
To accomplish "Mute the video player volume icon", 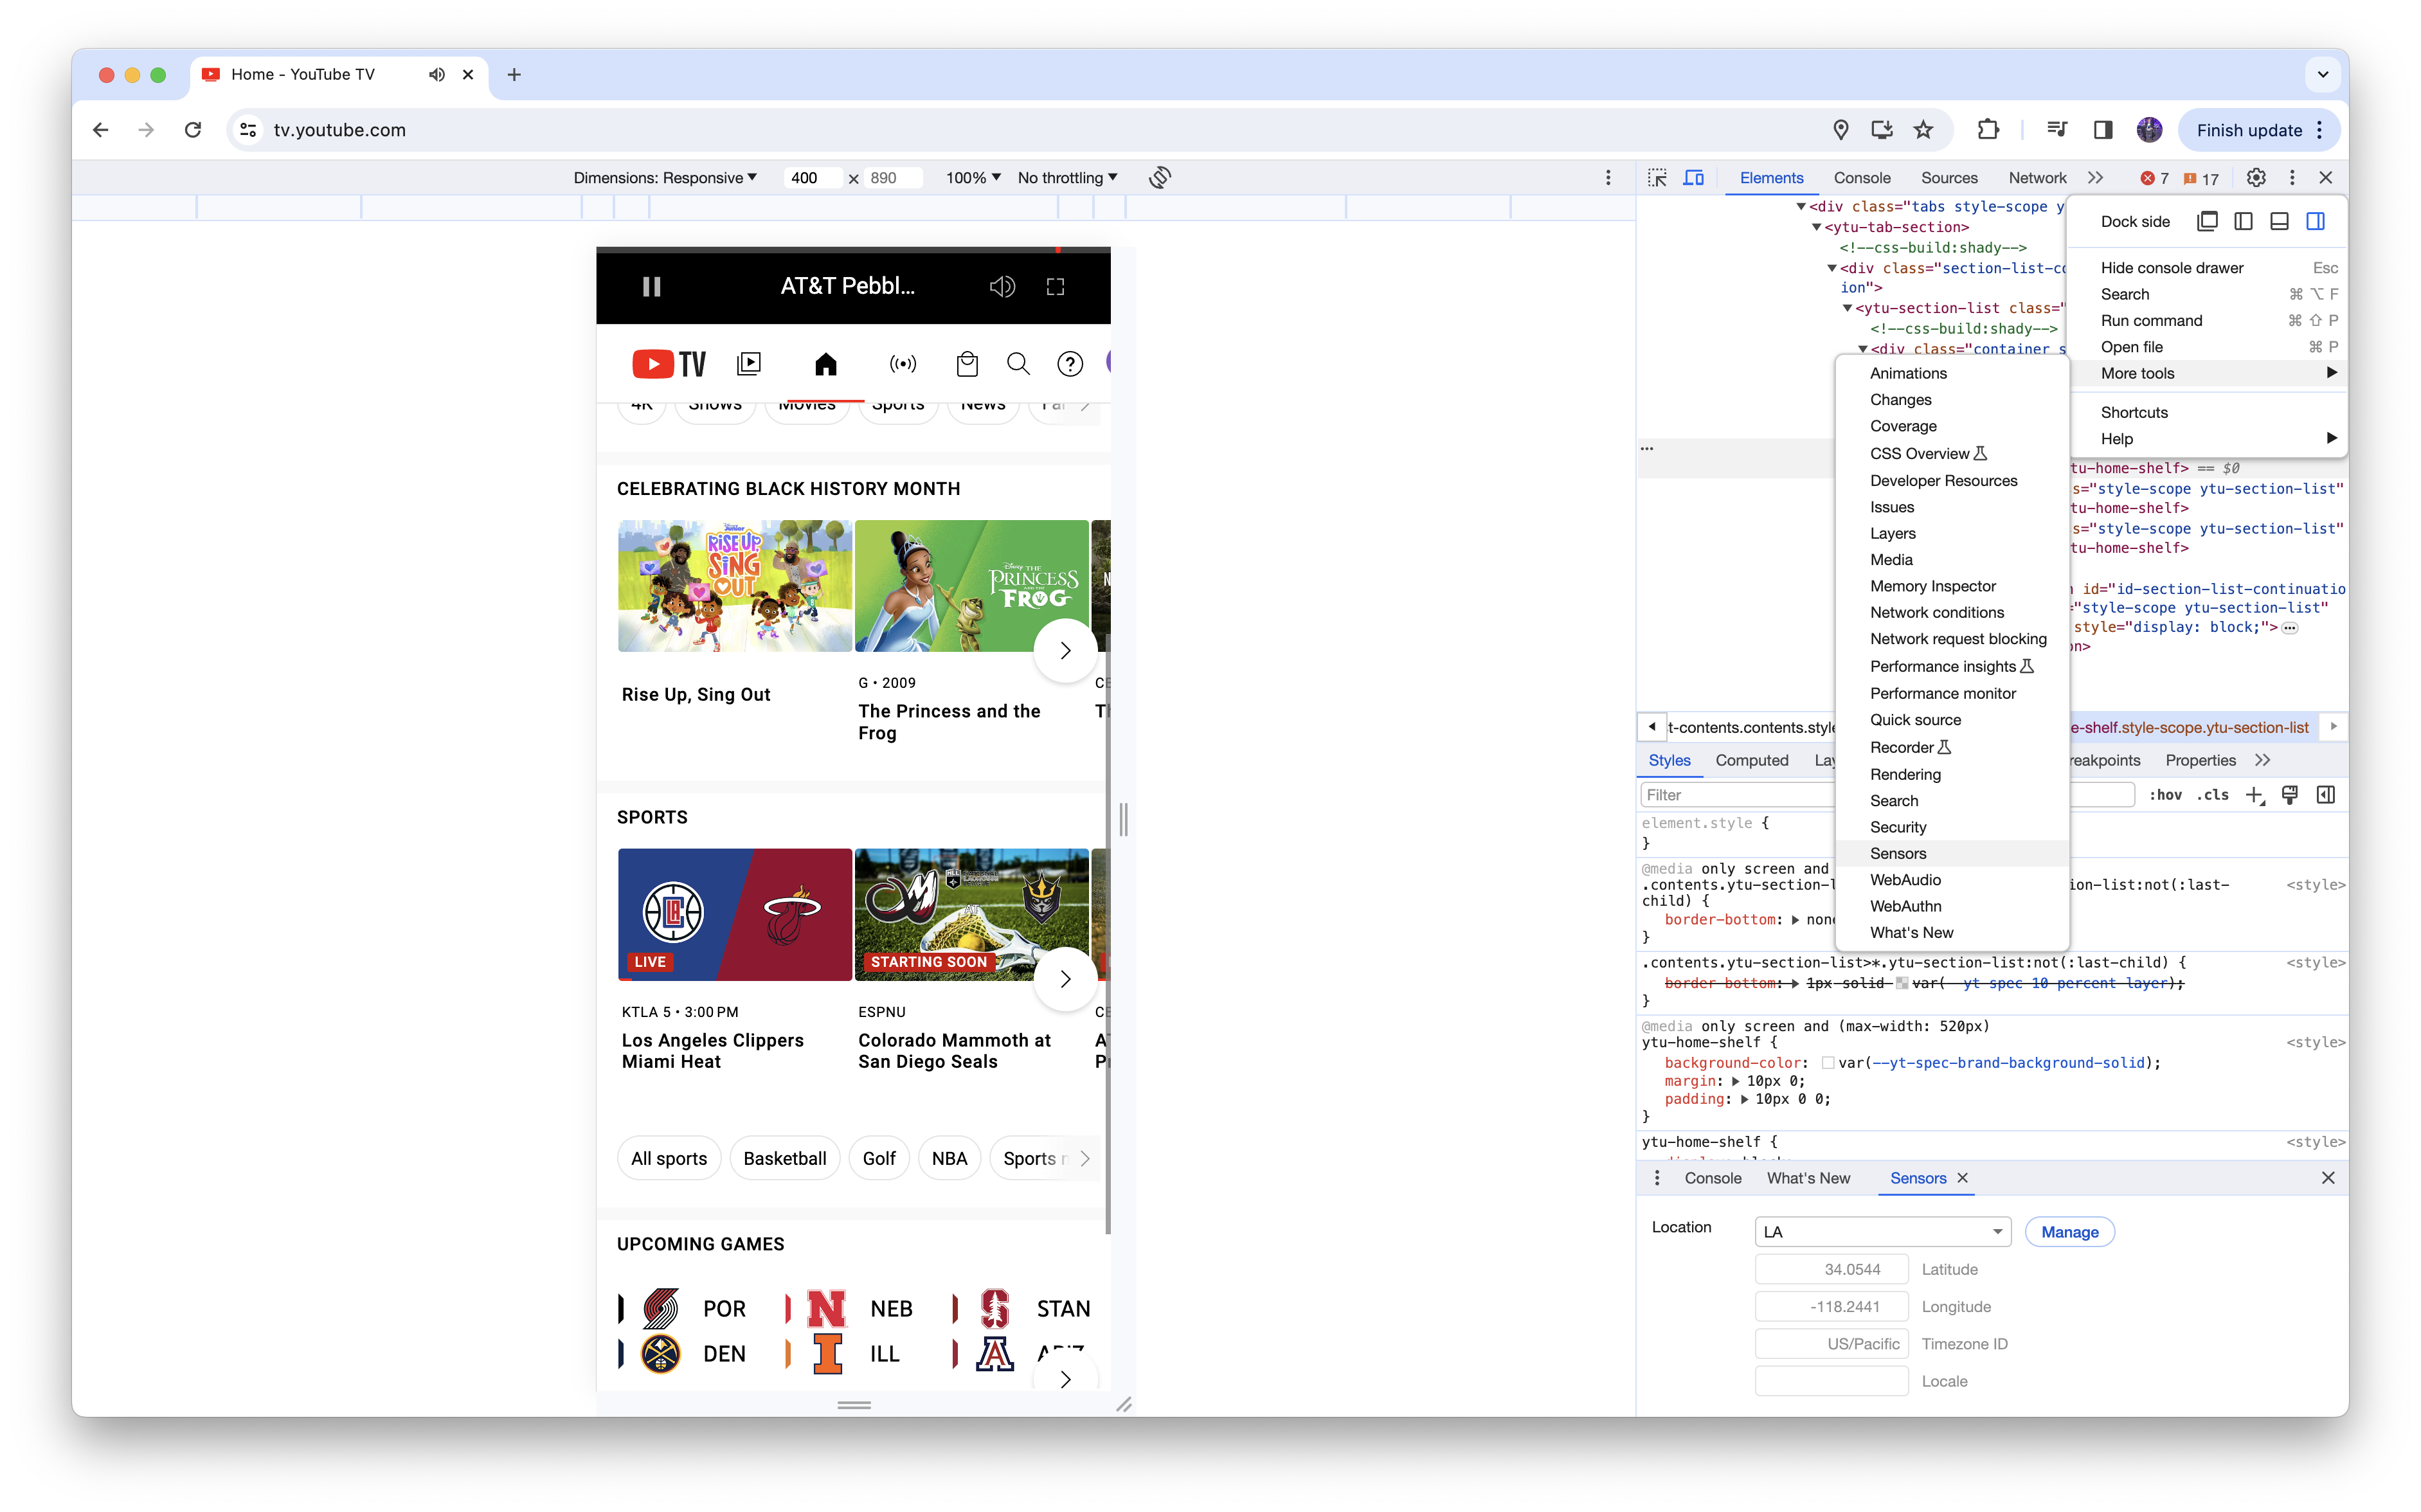I will [1002, 287].
